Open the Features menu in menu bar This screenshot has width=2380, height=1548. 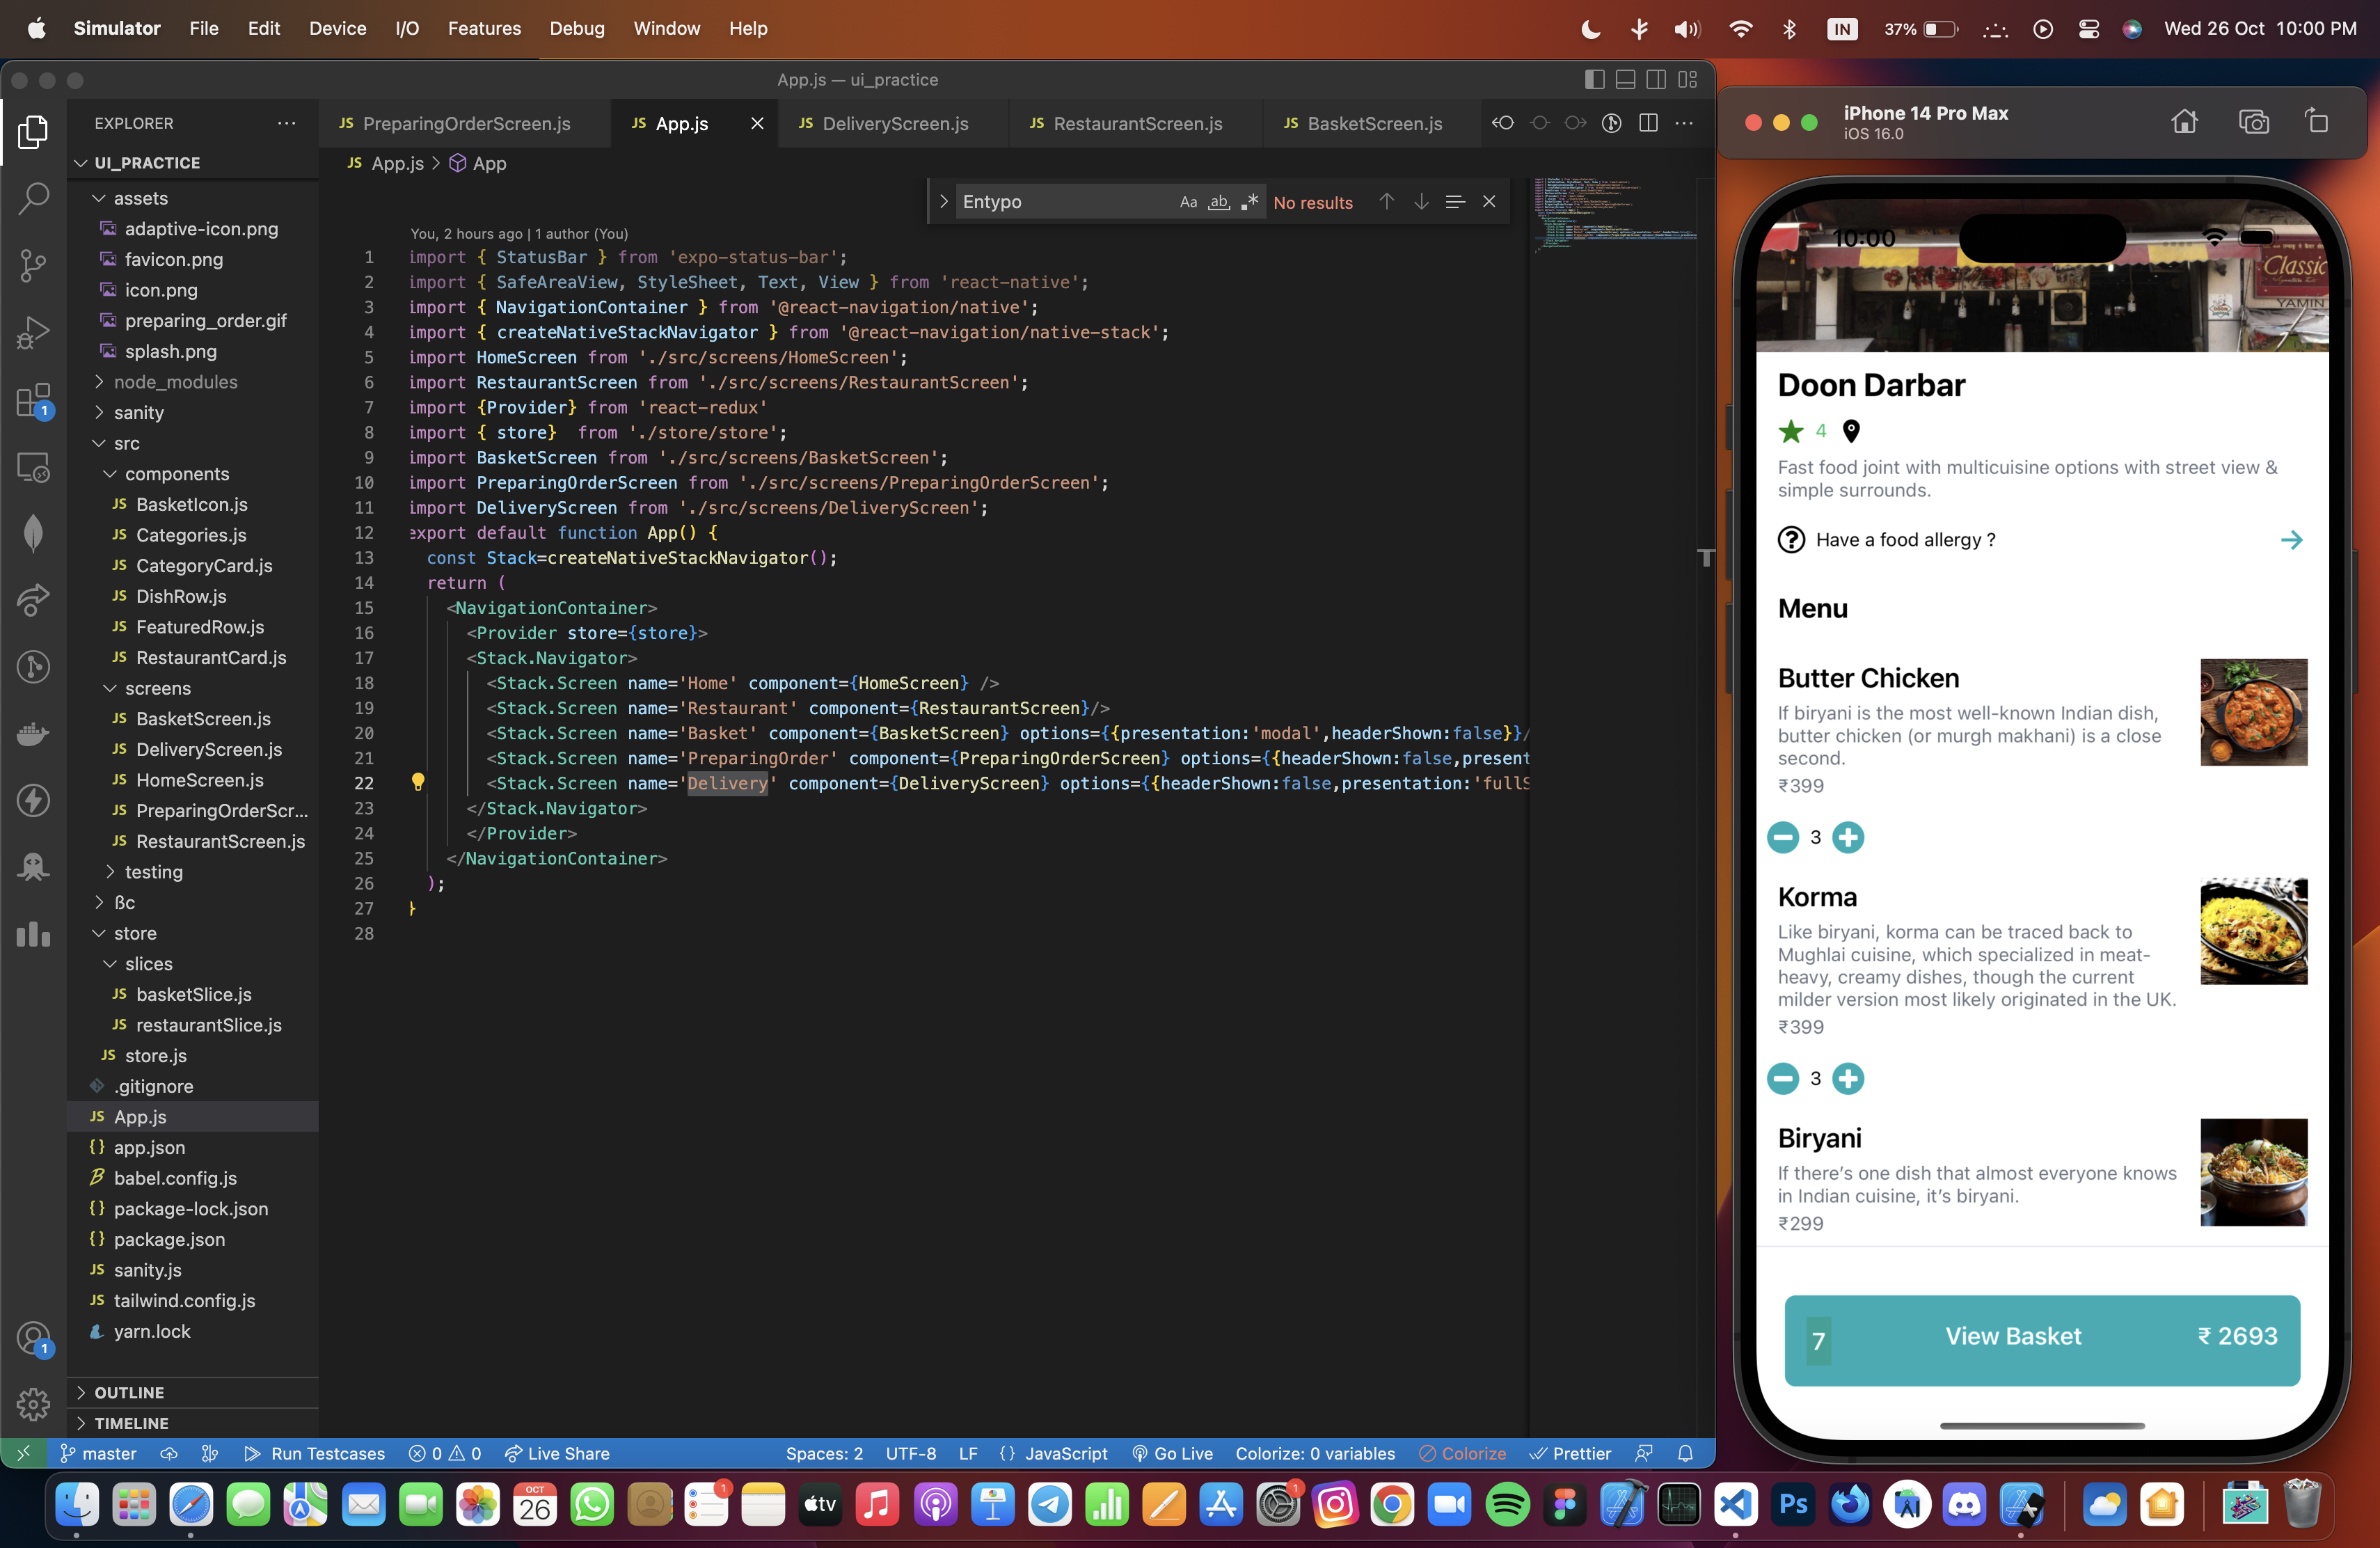pos(484,28)
